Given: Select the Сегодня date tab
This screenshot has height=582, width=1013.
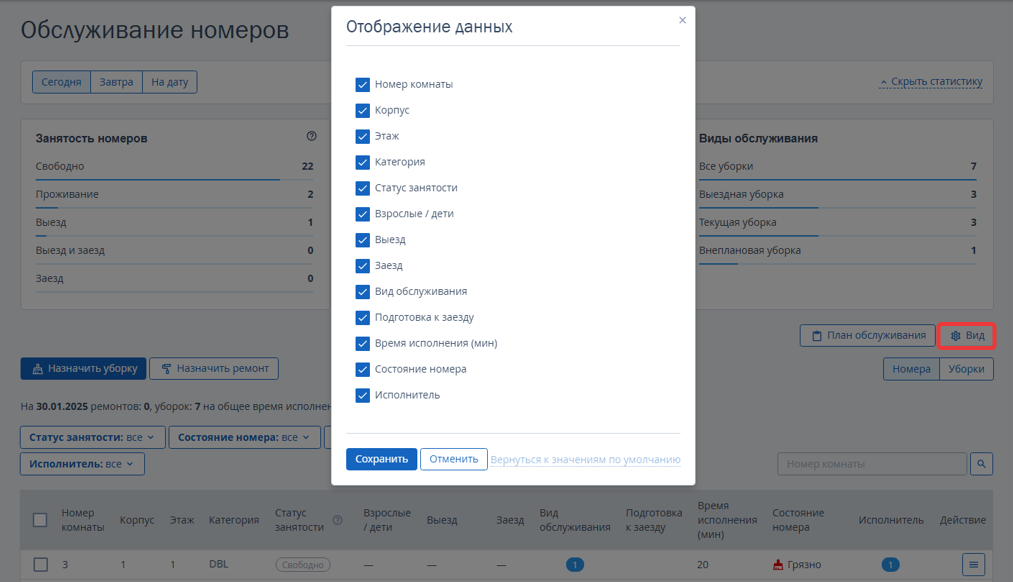Looking at the screenshot, I should (x=61, y=82).
